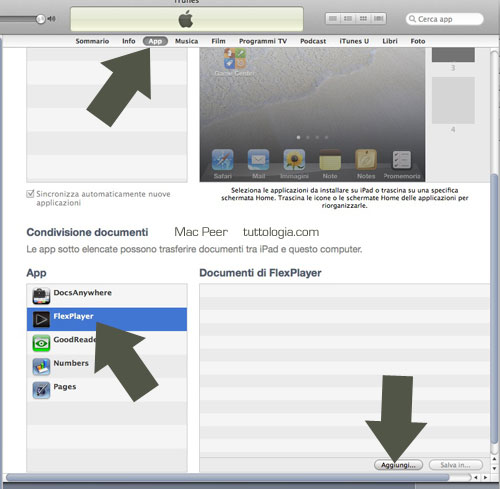Select the FlexPlayer row label
Screen dimensions: 500x489
[73, 316]
